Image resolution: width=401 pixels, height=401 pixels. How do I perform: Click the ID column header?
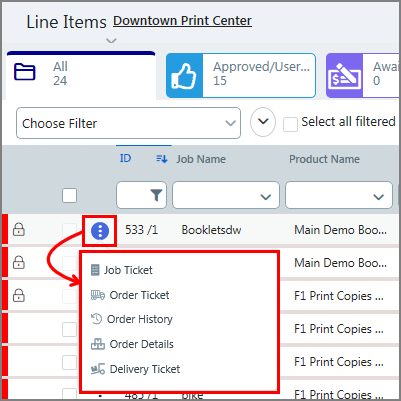(x=125, y=158)
